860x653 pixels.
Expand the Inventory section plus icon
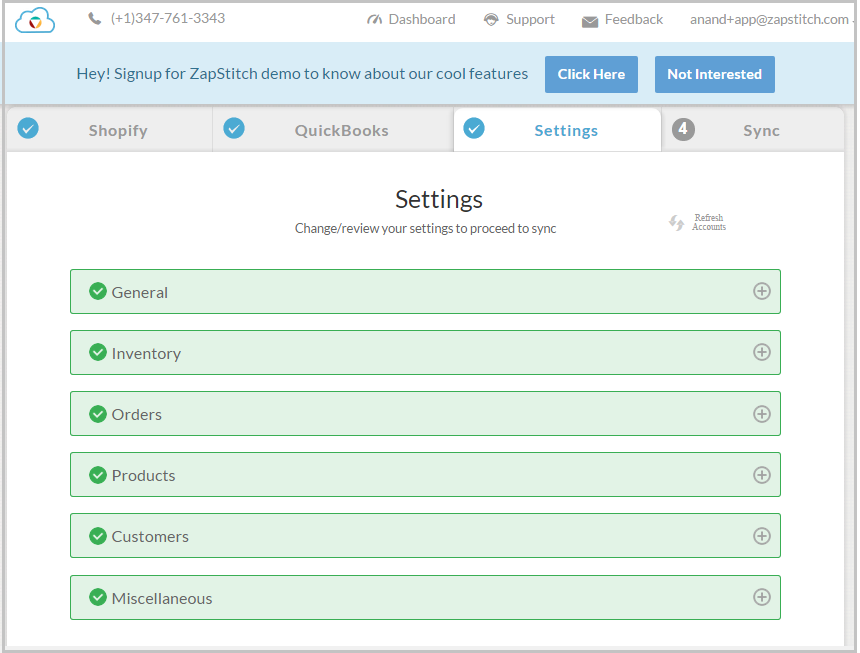(761, 352)
